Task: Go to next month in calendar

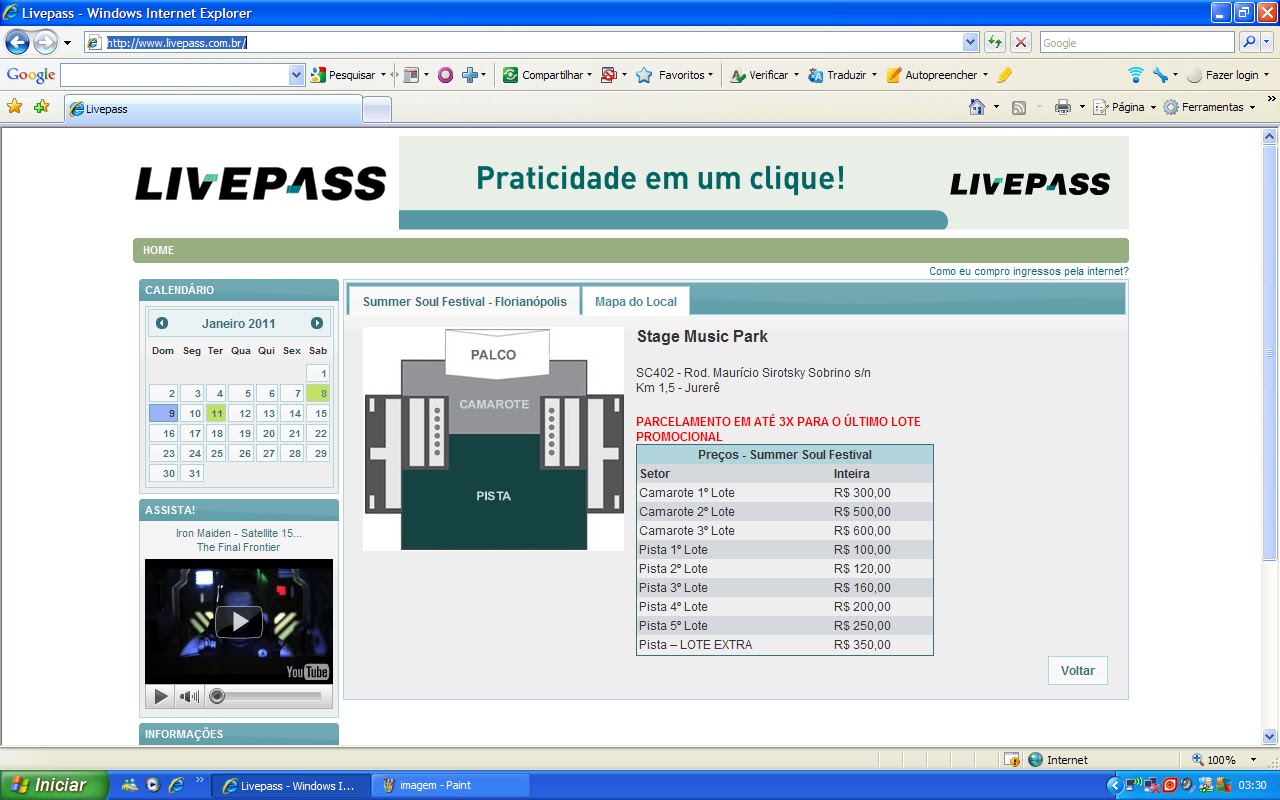Action: point(317,323)
